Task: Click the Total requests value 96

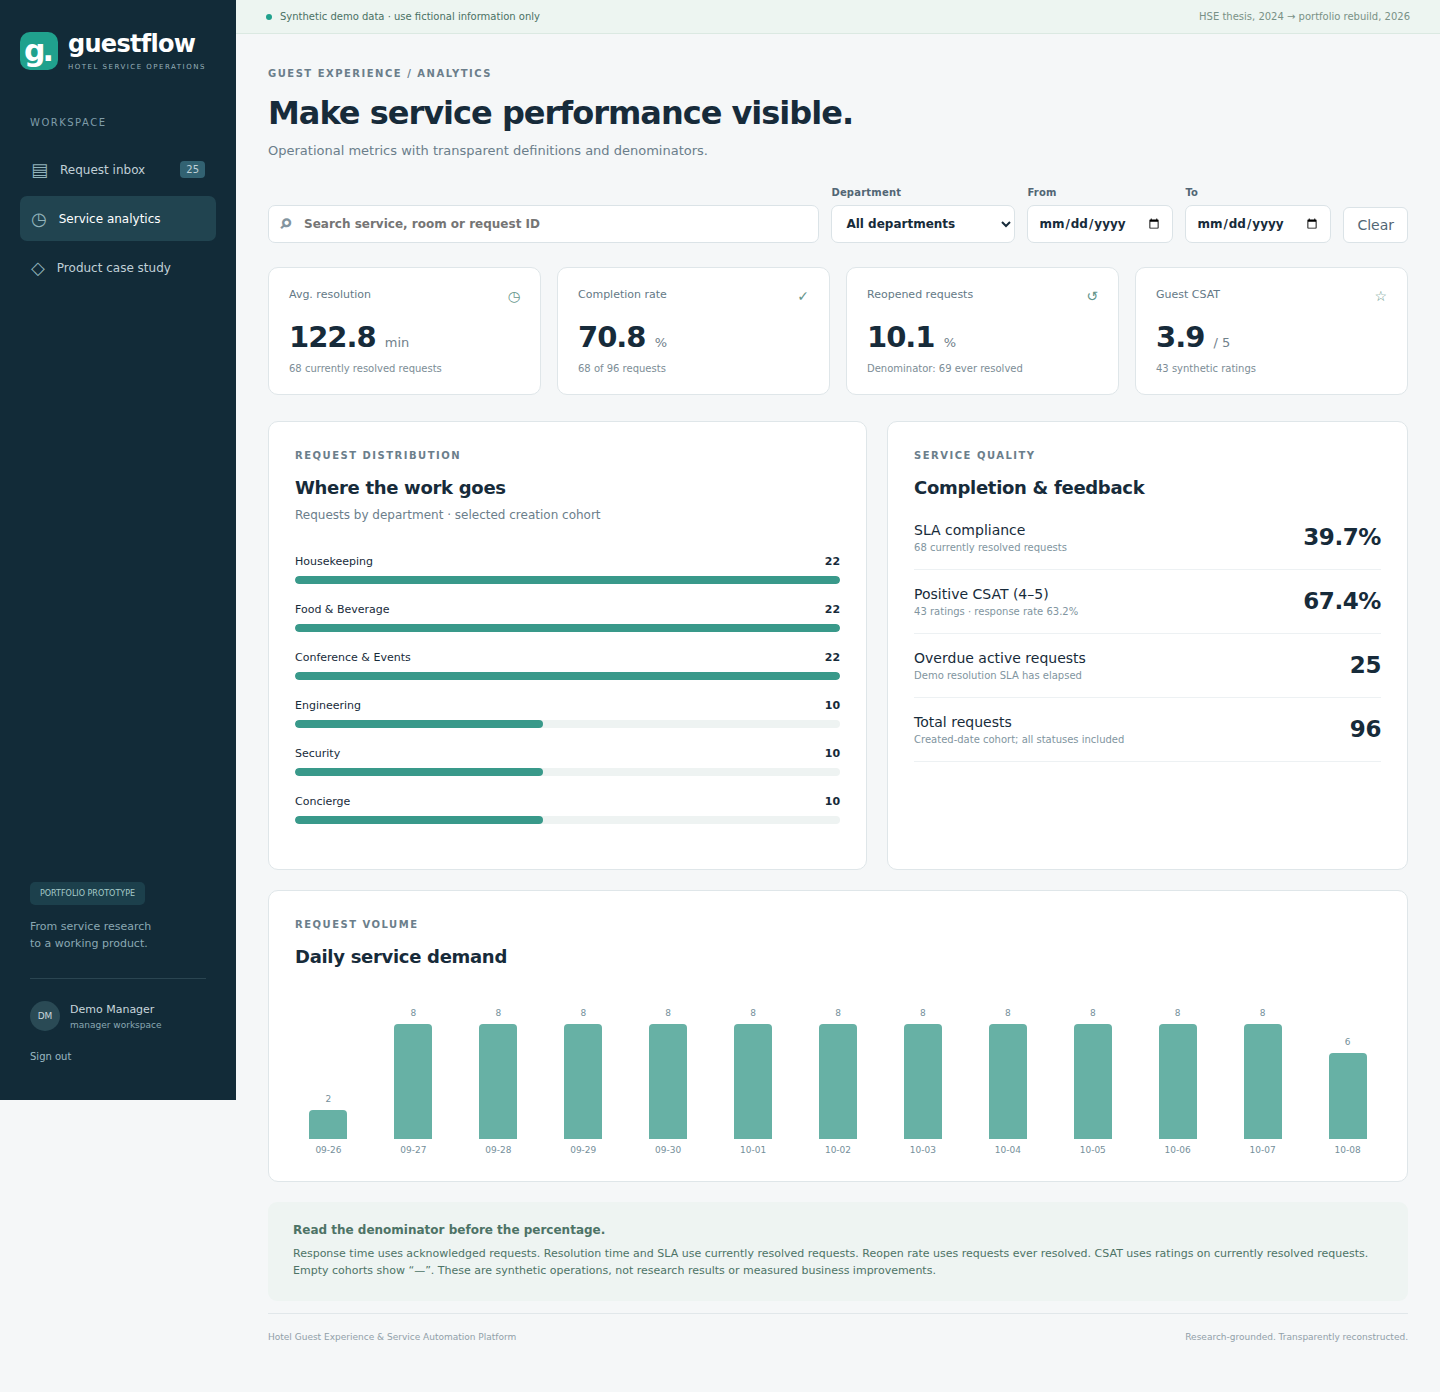Action: (x=1365, y=729)
